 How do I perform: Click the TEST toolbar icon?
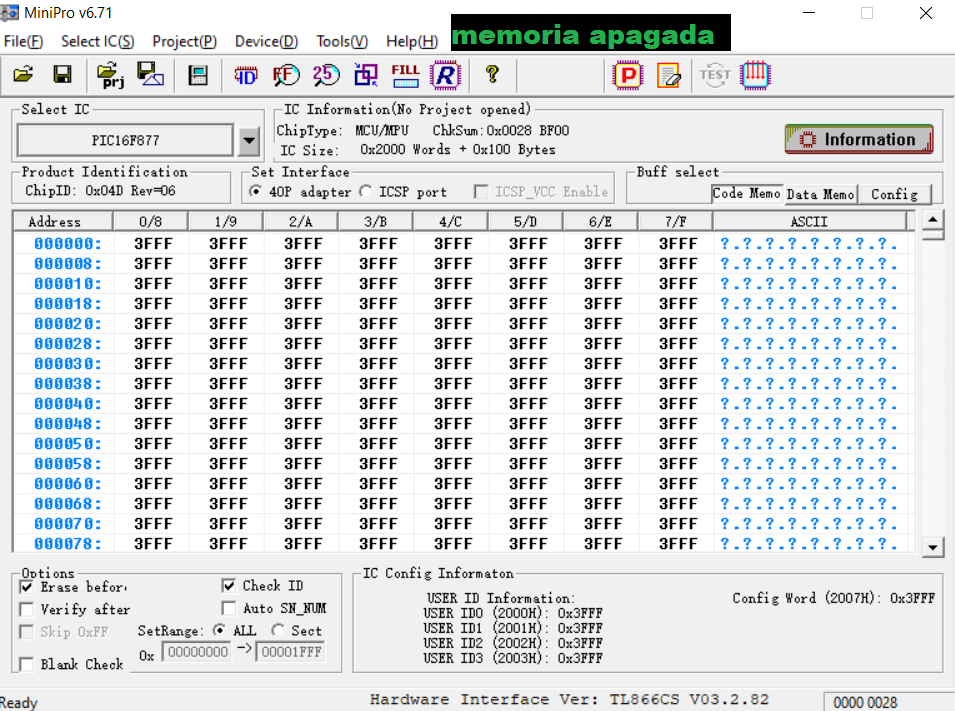click(x=715, y=75)
